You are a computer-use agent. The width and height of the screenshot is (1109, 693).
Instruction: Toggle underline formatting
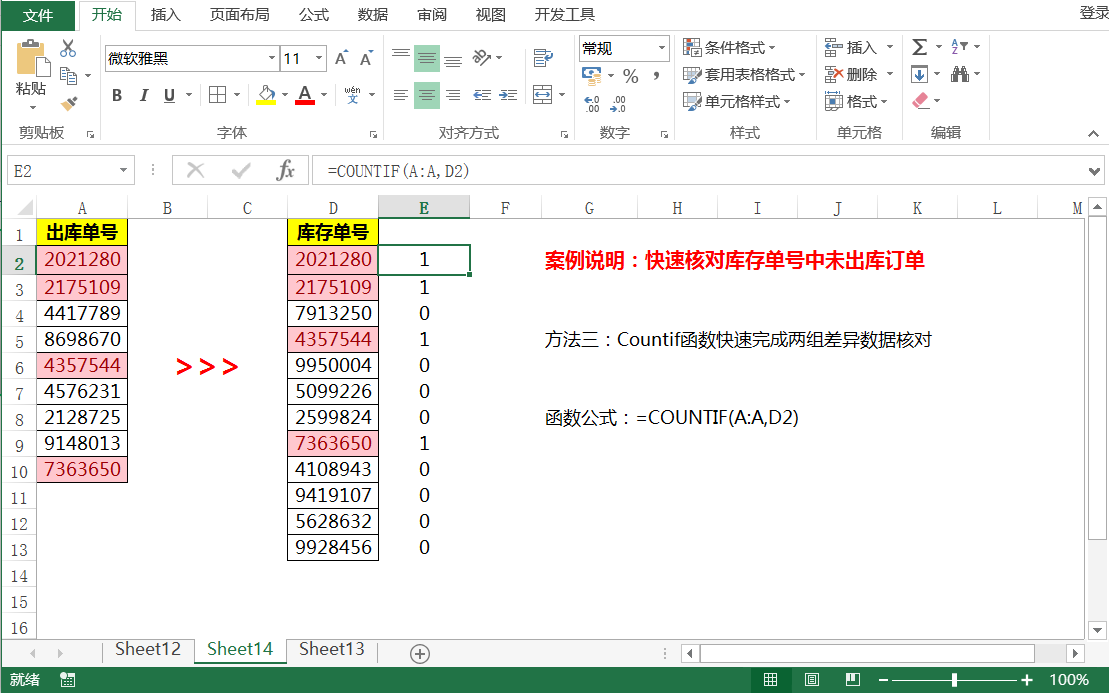tap(170, 95)
